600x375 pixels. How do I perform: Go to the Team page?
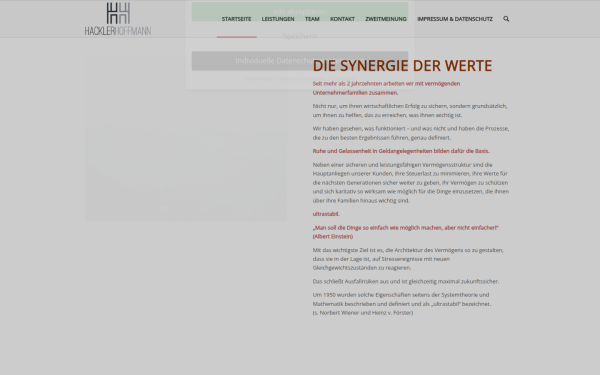pos(312,19)
